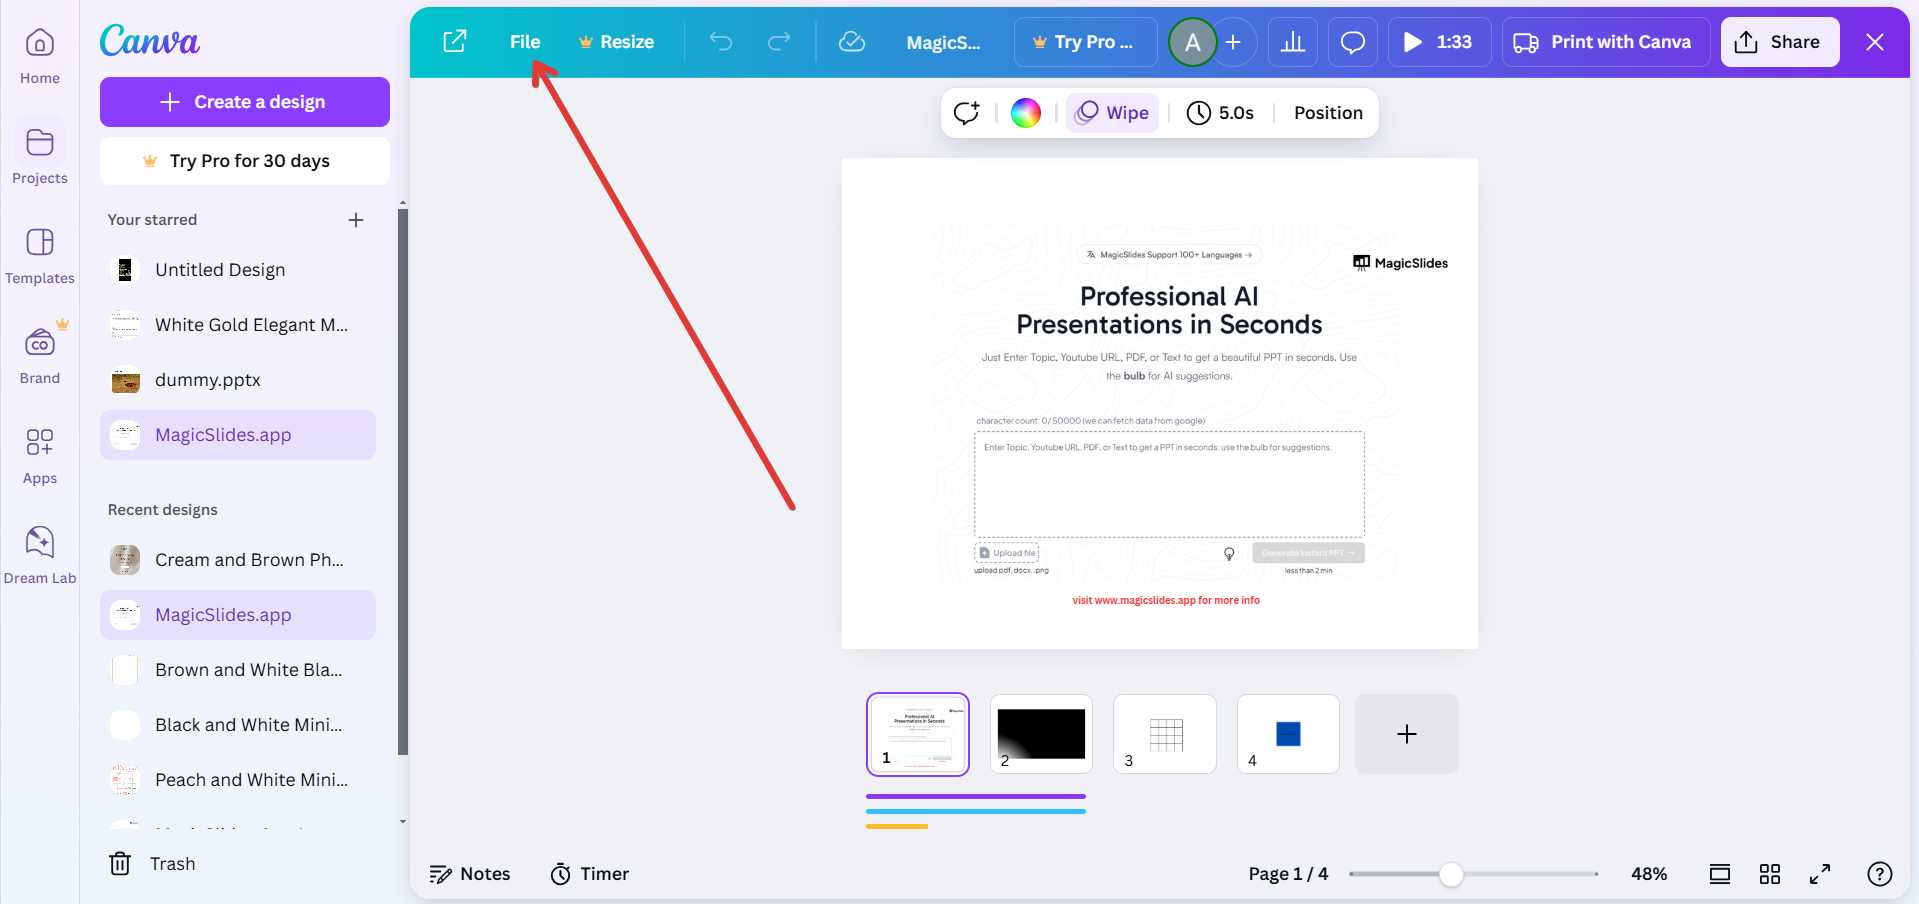Open starred Untitled Design
The width and height of the screenshot is (1919, 904).
click(238, 270)
